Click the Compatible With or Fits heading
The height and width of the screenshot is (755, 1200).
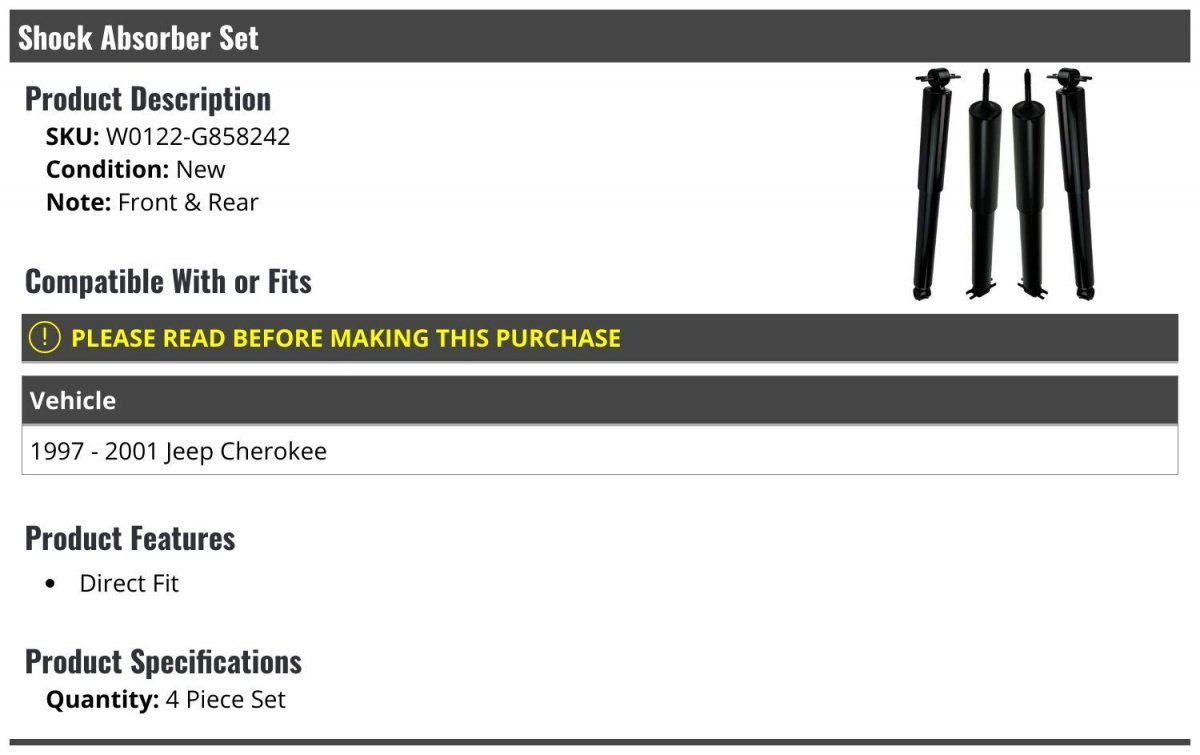[x=168, y=282]
